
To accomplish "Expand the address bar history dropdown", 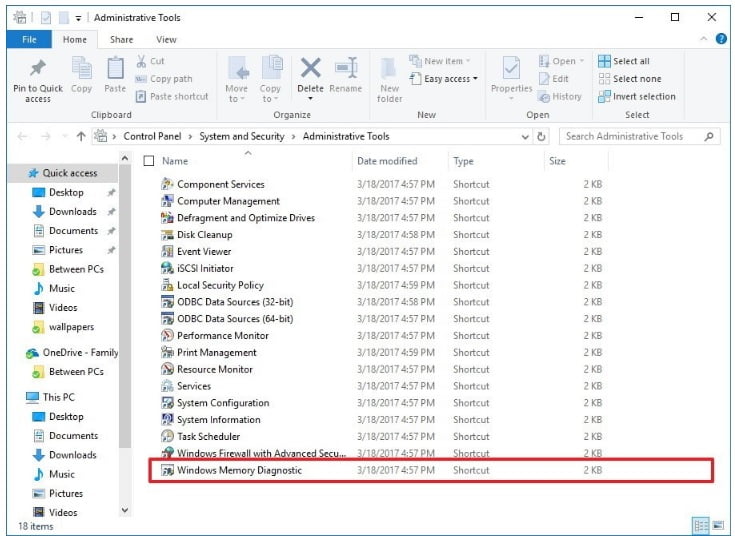I will [525, 136].
